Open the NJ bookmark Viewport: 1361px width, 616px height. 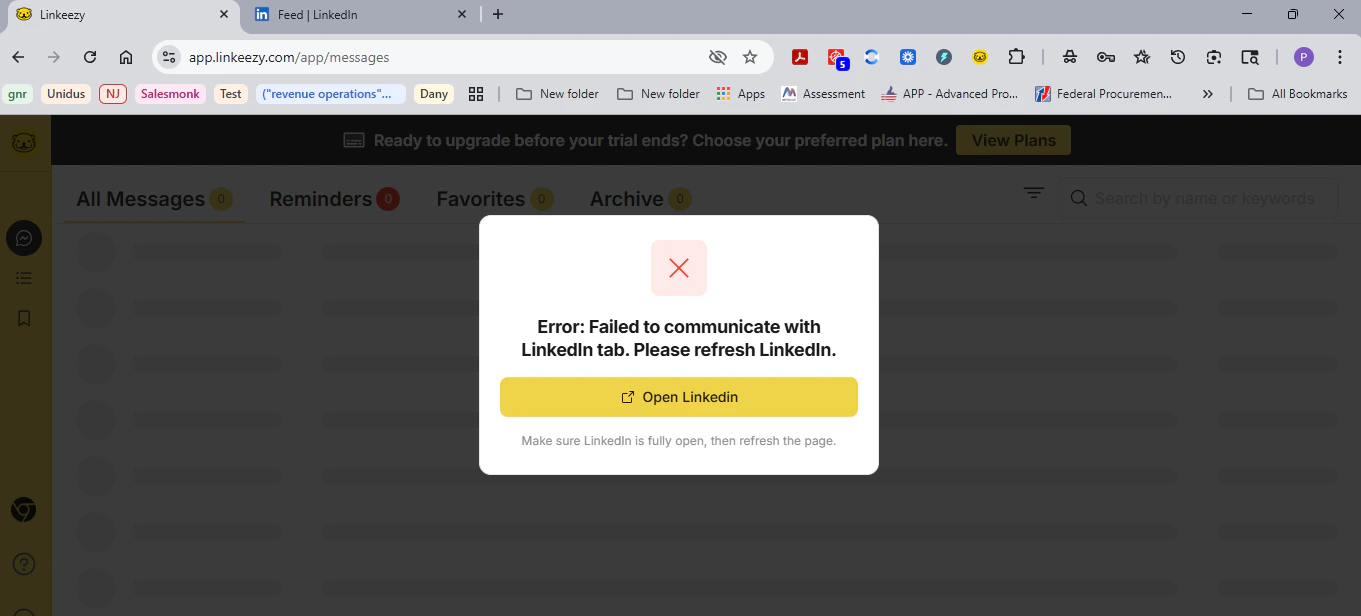pyautogui.click(x=112, y=94)
